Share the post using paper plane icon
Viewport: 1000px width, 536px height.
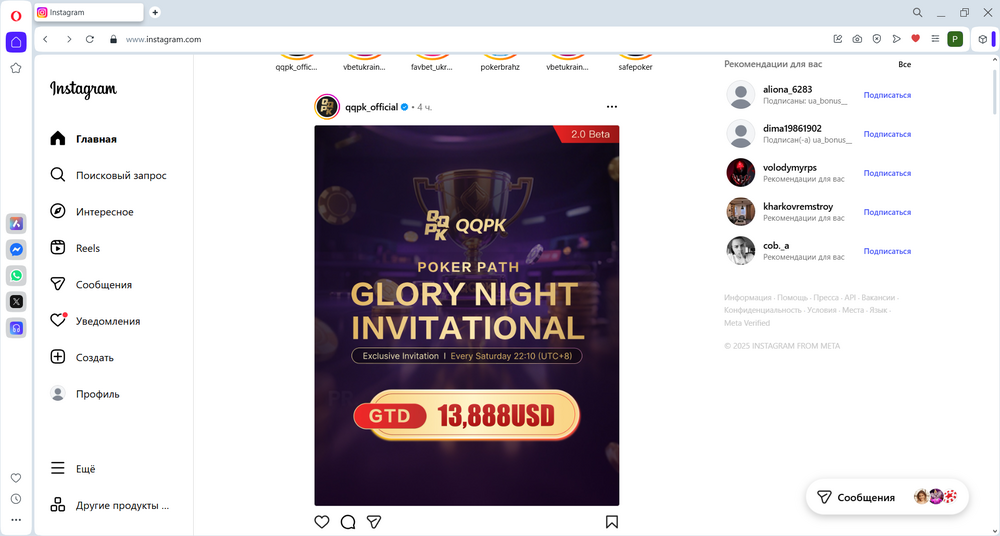[374, 522]
